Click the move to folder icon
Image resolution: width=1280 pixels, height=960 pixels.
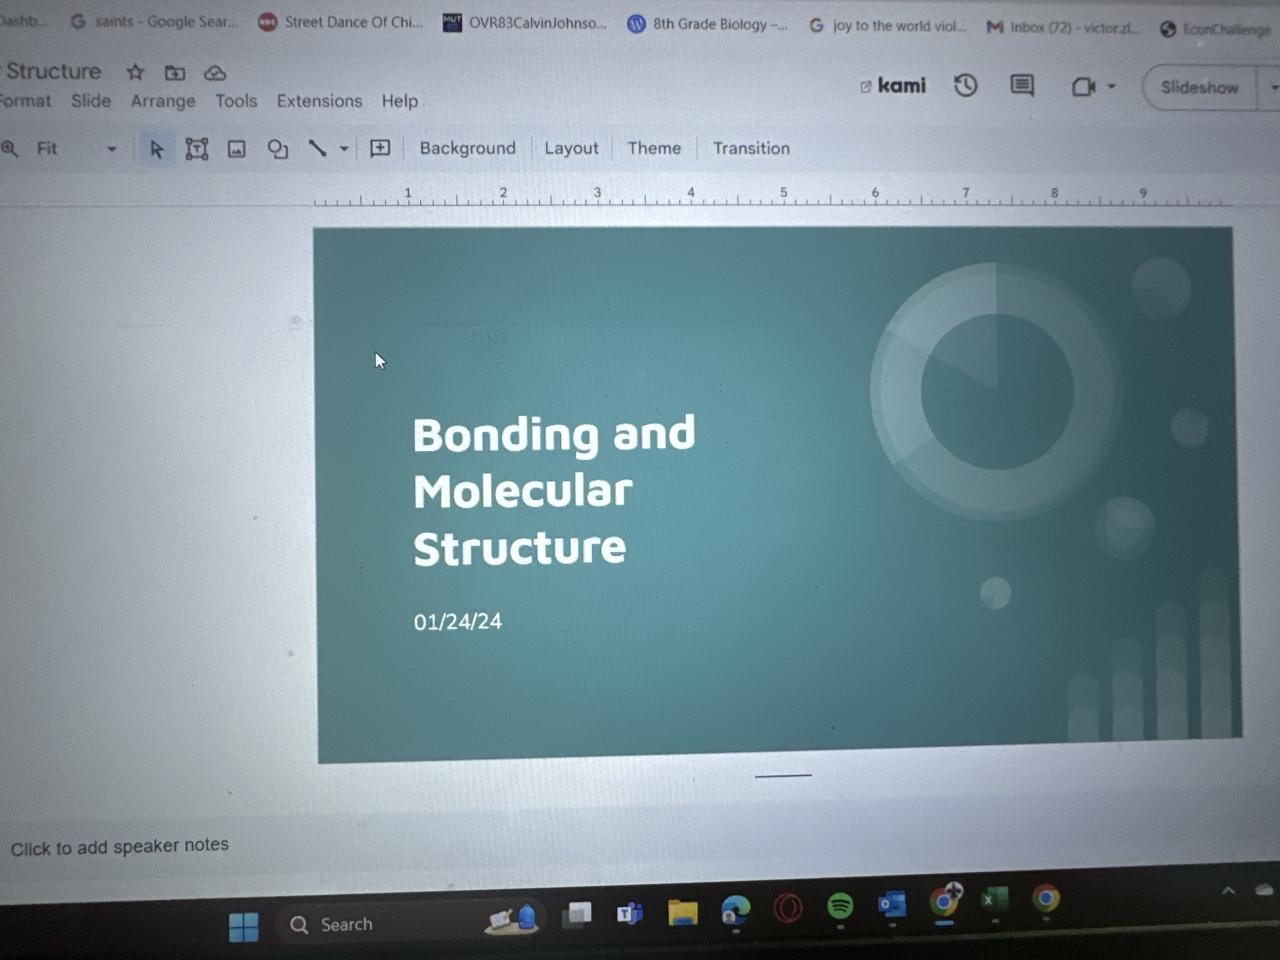point(175,72)
